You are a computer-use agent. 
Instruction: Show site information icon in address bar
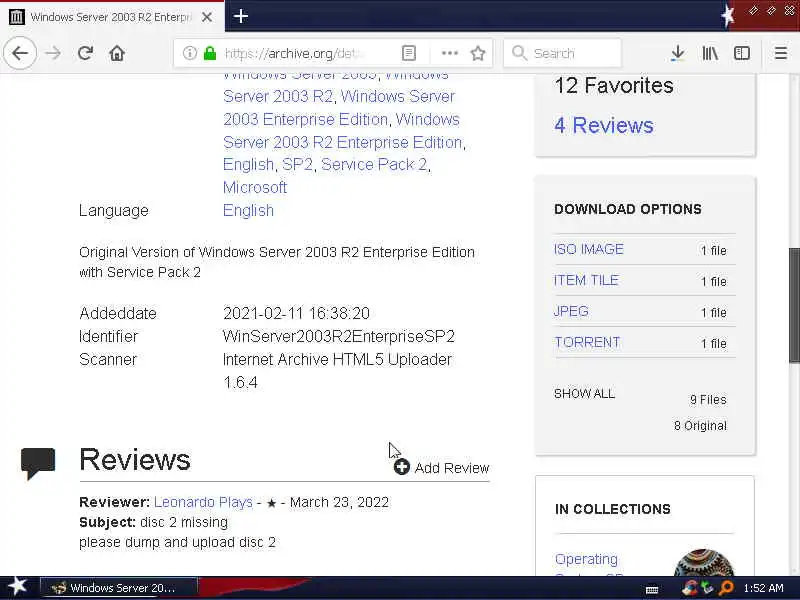click(189, 53)
